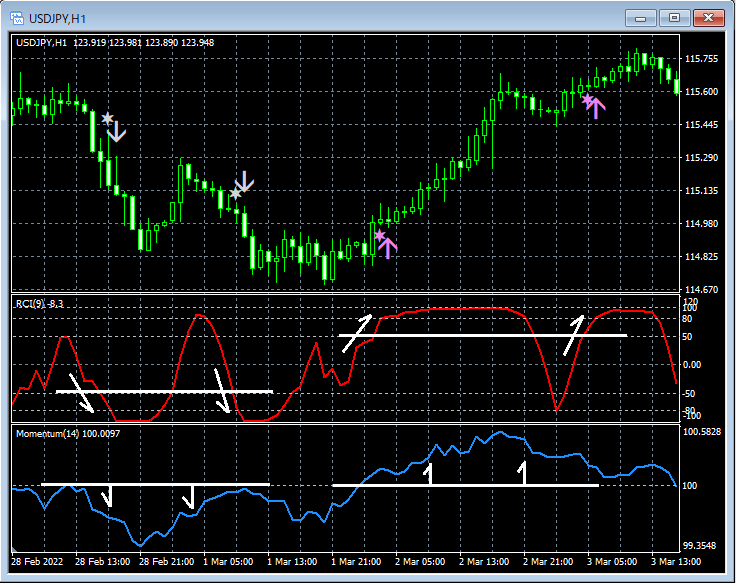The image size is (737, 583).
Task: Click price level 114.980 on the price axis
Action: [701, 223]
